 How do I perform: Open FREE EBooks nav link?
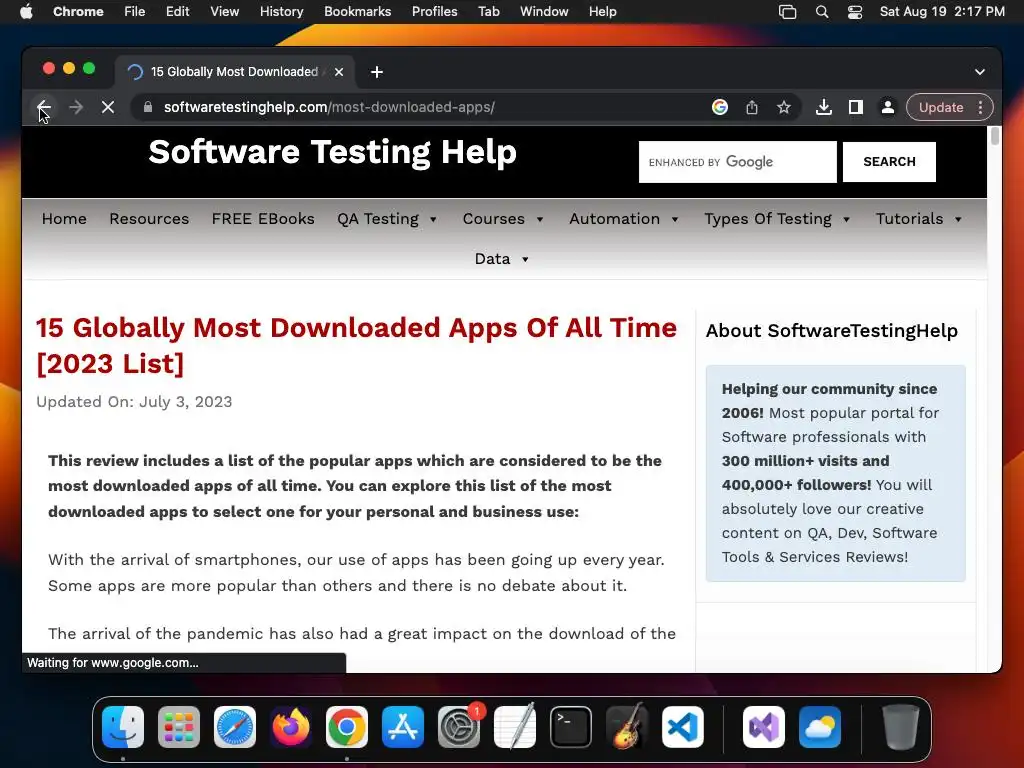coord(263,219)
